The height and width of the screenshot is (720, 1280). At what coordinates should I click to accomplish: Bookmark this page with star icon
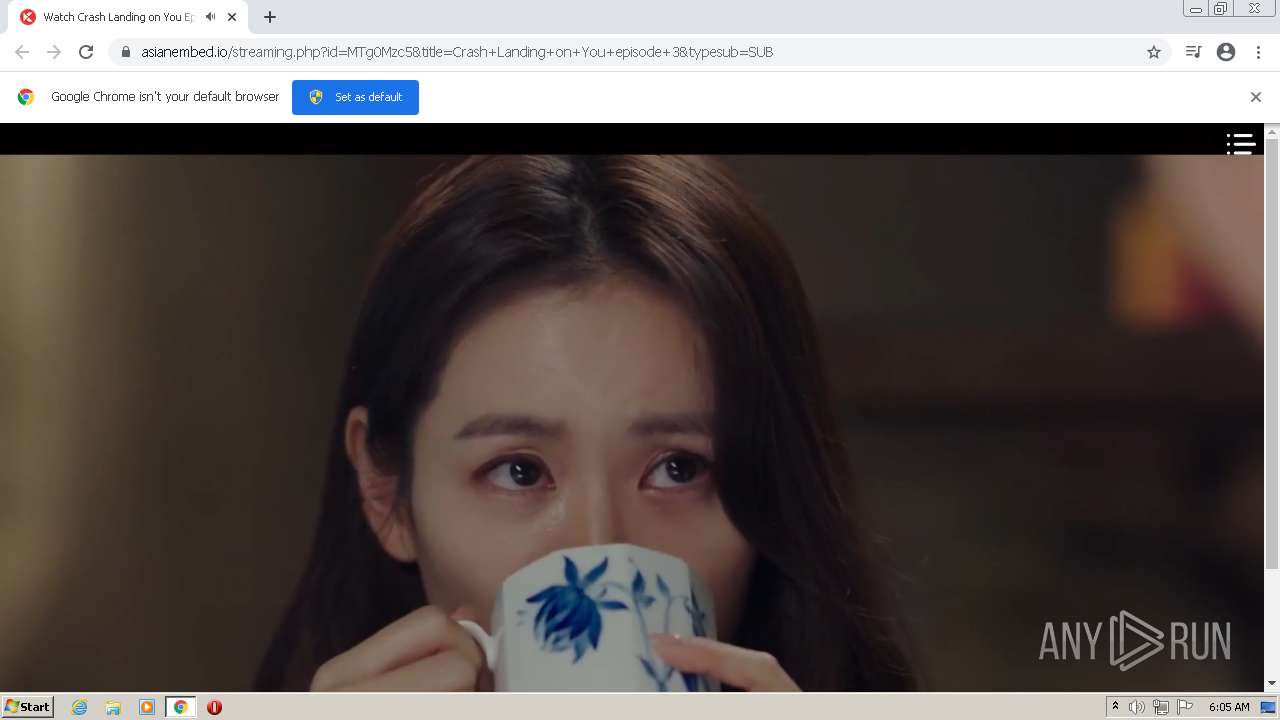point(1154,52)
